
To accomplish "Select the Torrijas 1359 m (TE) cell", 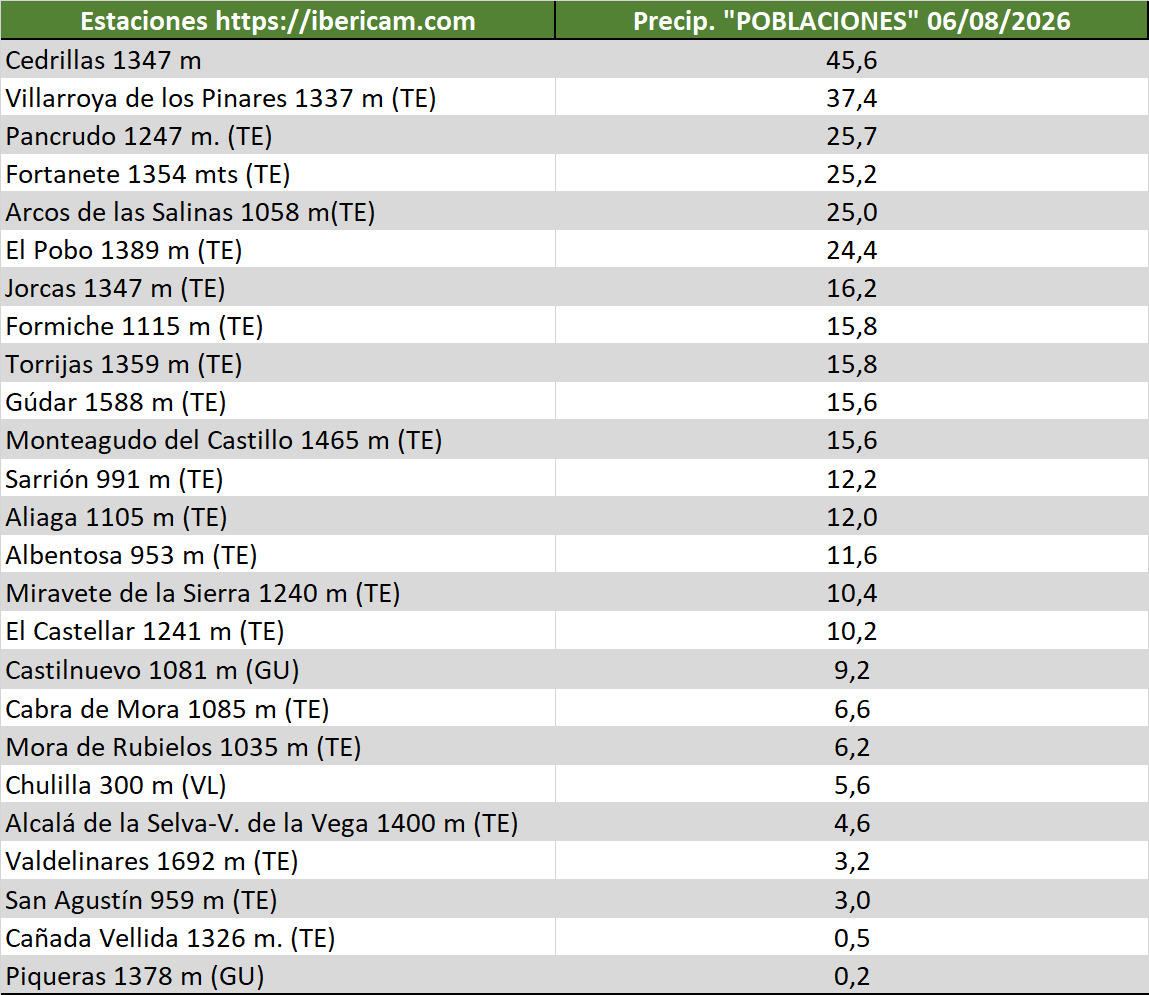I will point(278,364).
